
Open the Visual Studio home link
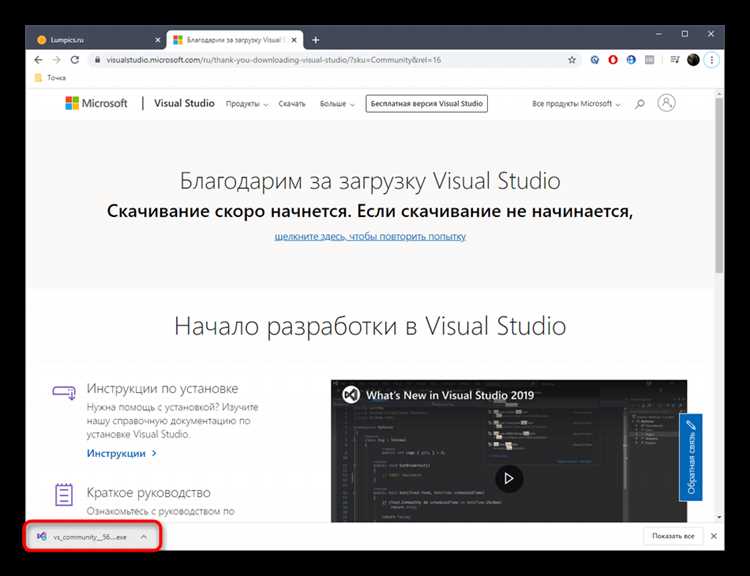pos(184,103)
